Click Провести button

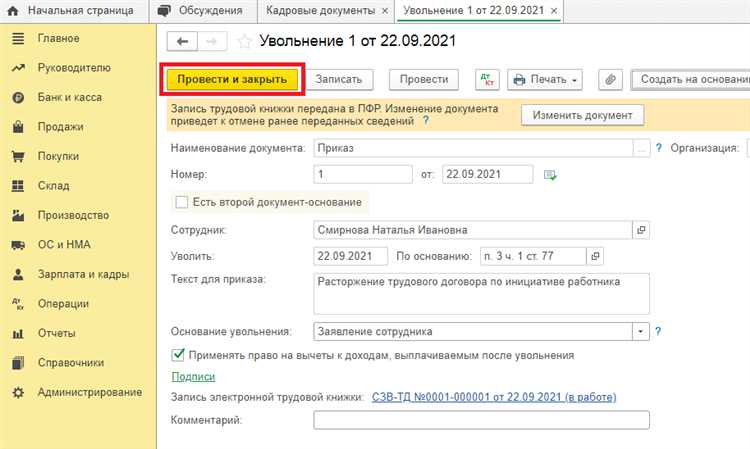click(x=424, y=79)
